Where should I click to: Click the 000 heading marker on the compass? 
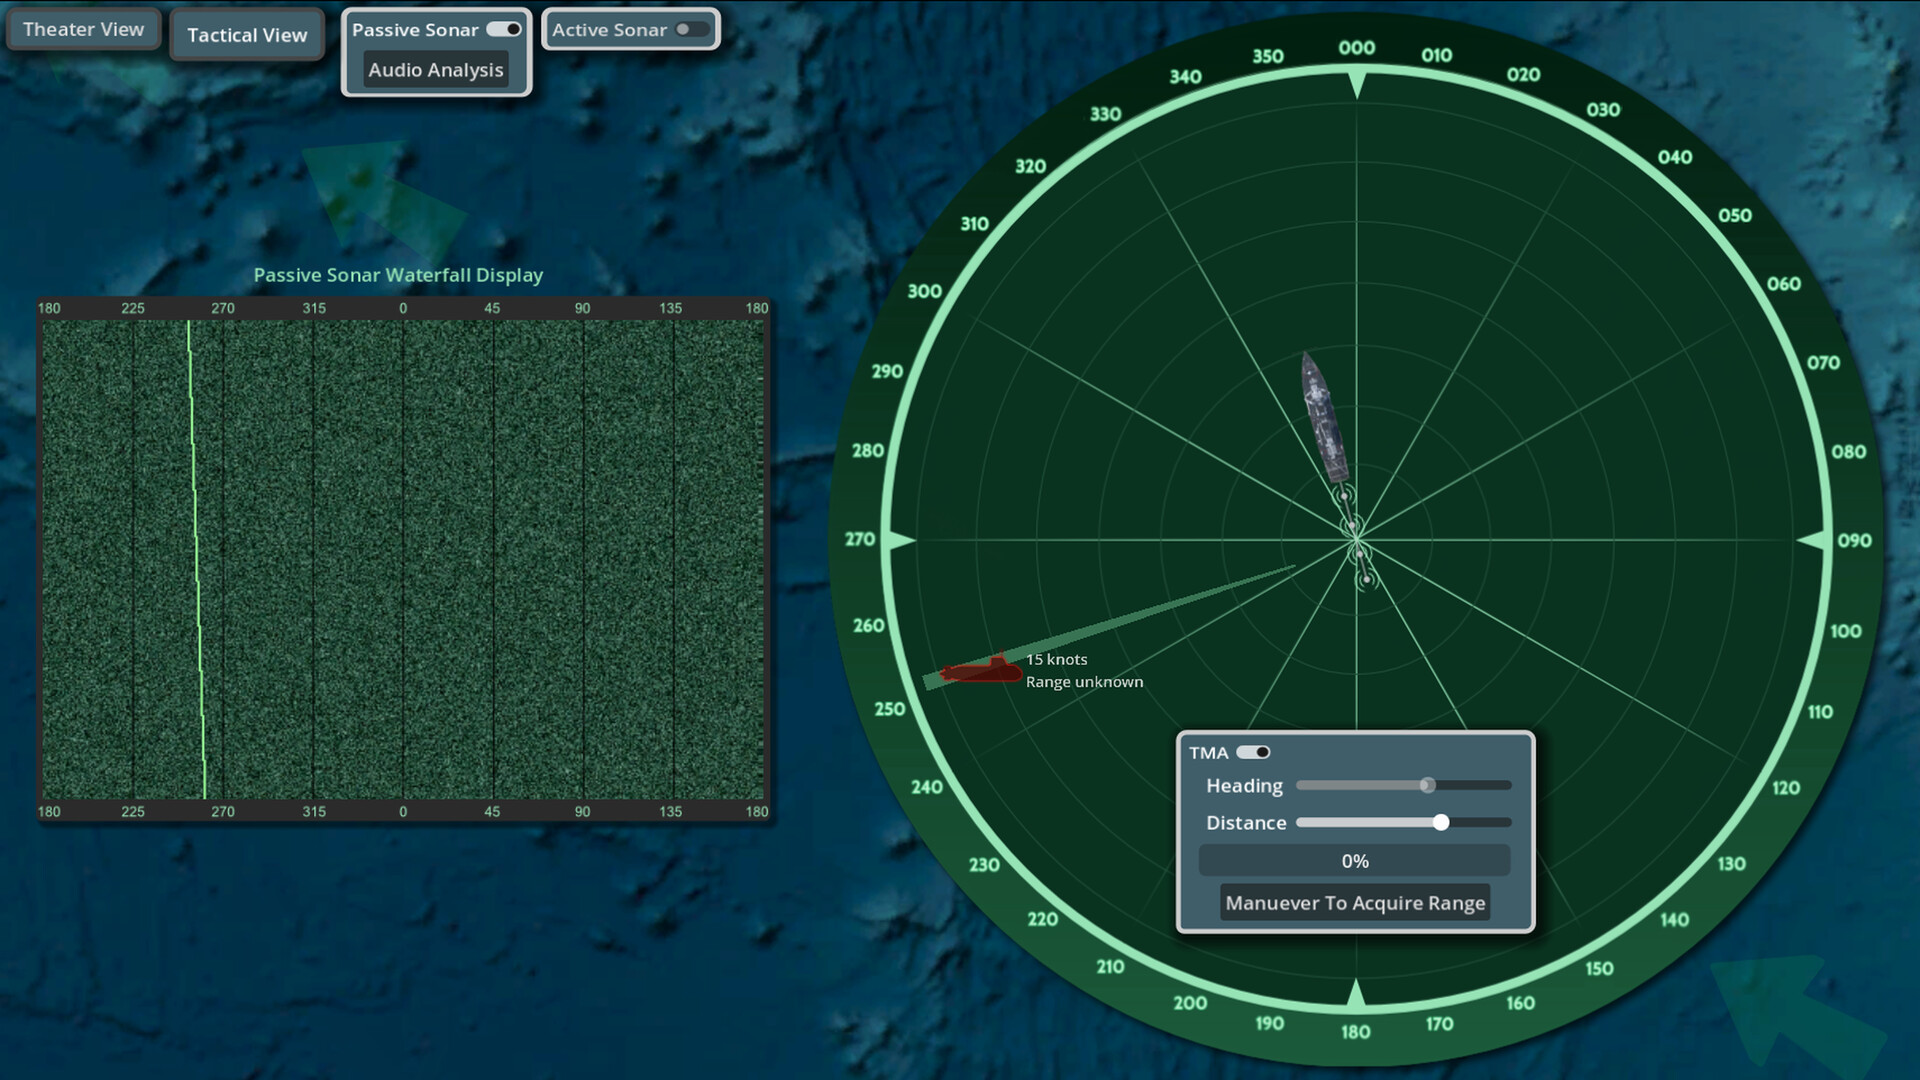click(1357, 45)
